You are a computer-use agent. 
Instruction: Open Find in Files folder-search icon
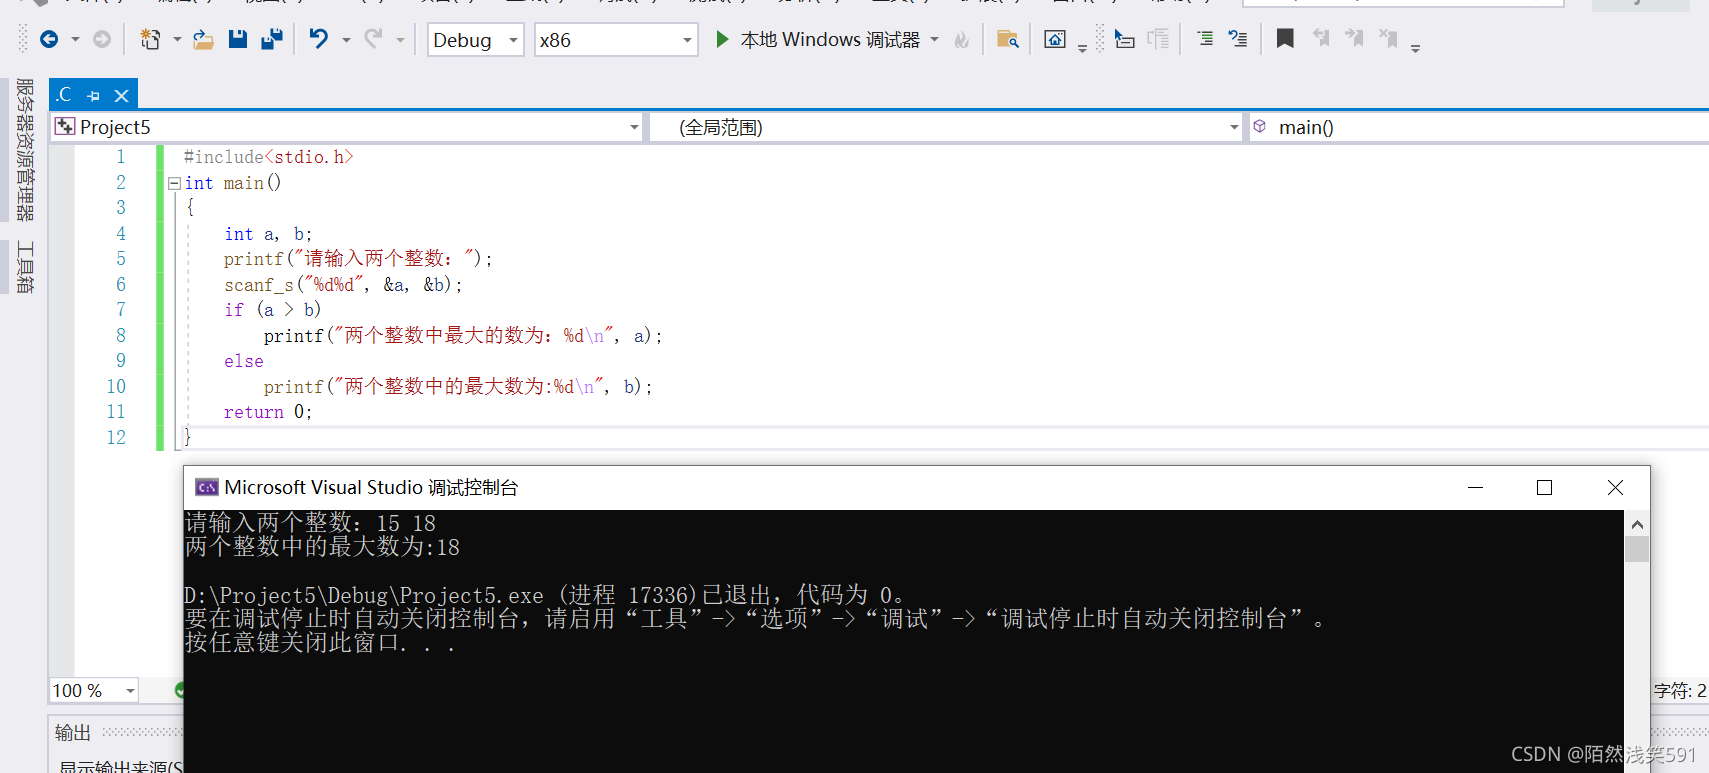pyautogui.click(x=1007, y=40)
